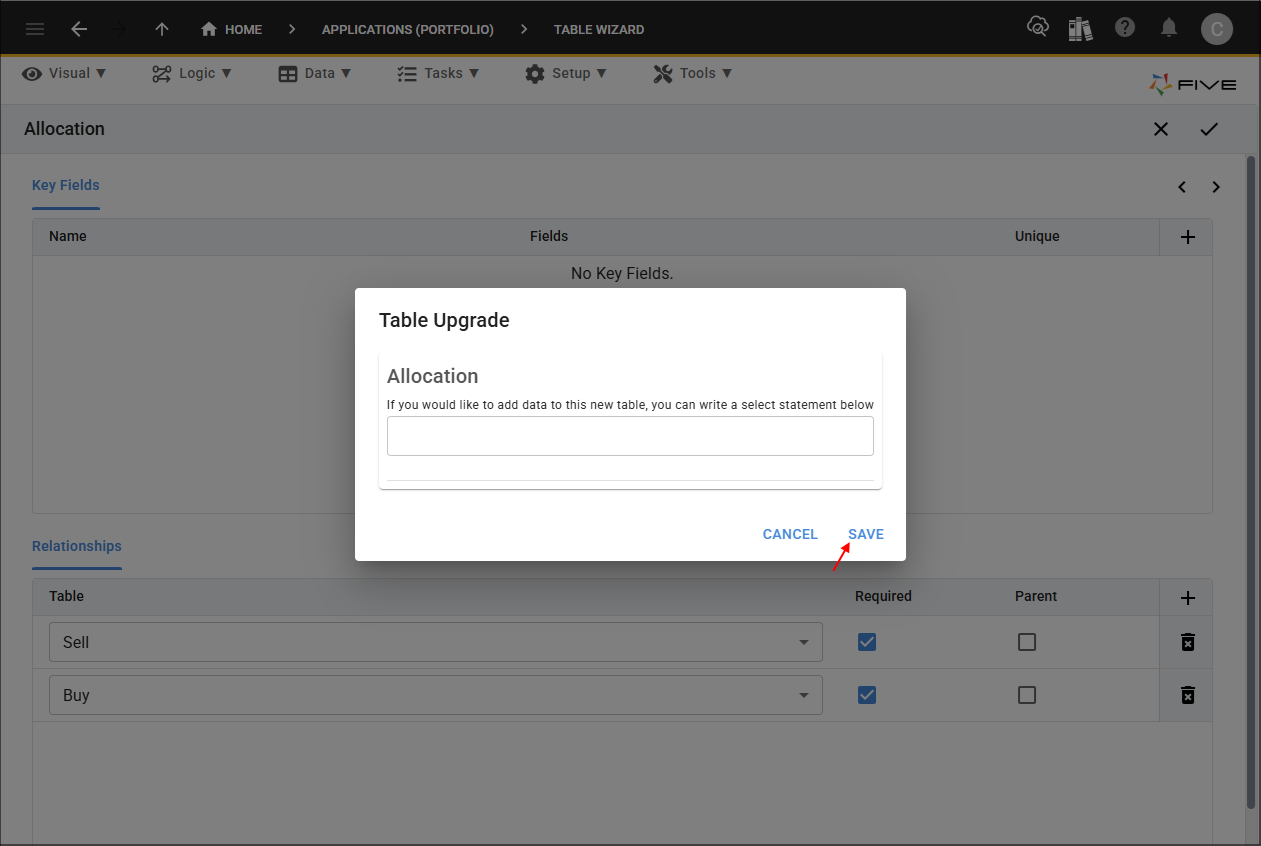Click the Unique column header
The width and height of the screenshot is (1261, 846).
(1037, 237)
